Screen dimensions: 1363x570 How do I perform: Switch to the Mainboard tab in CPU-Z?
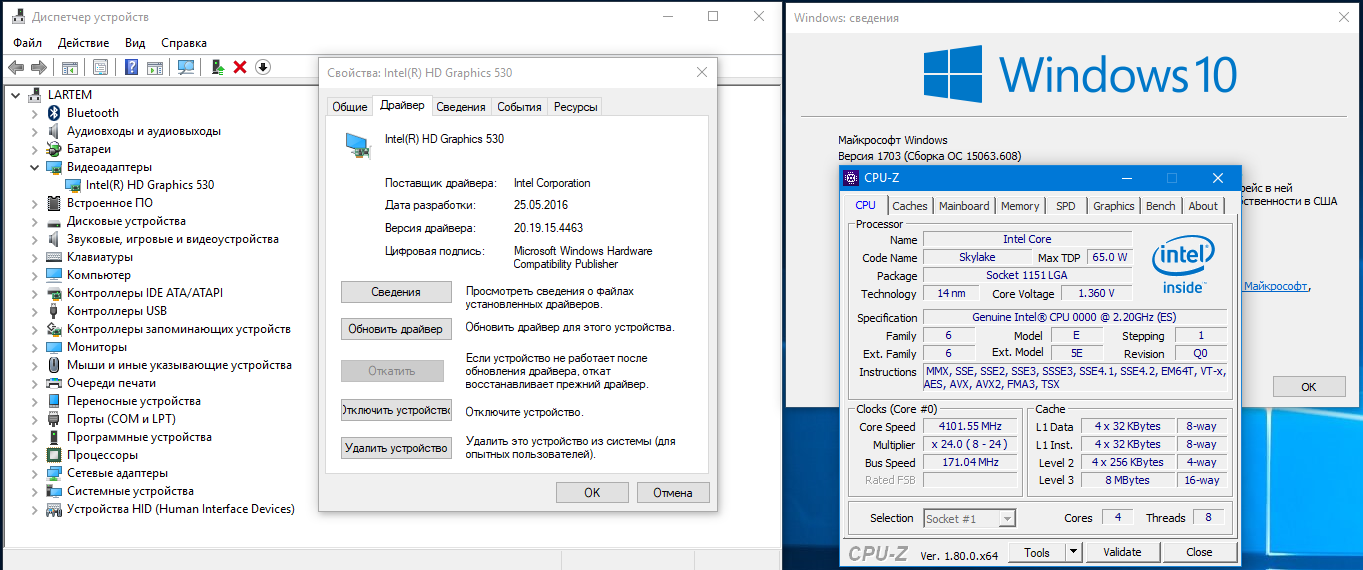(x=964, y=206)
